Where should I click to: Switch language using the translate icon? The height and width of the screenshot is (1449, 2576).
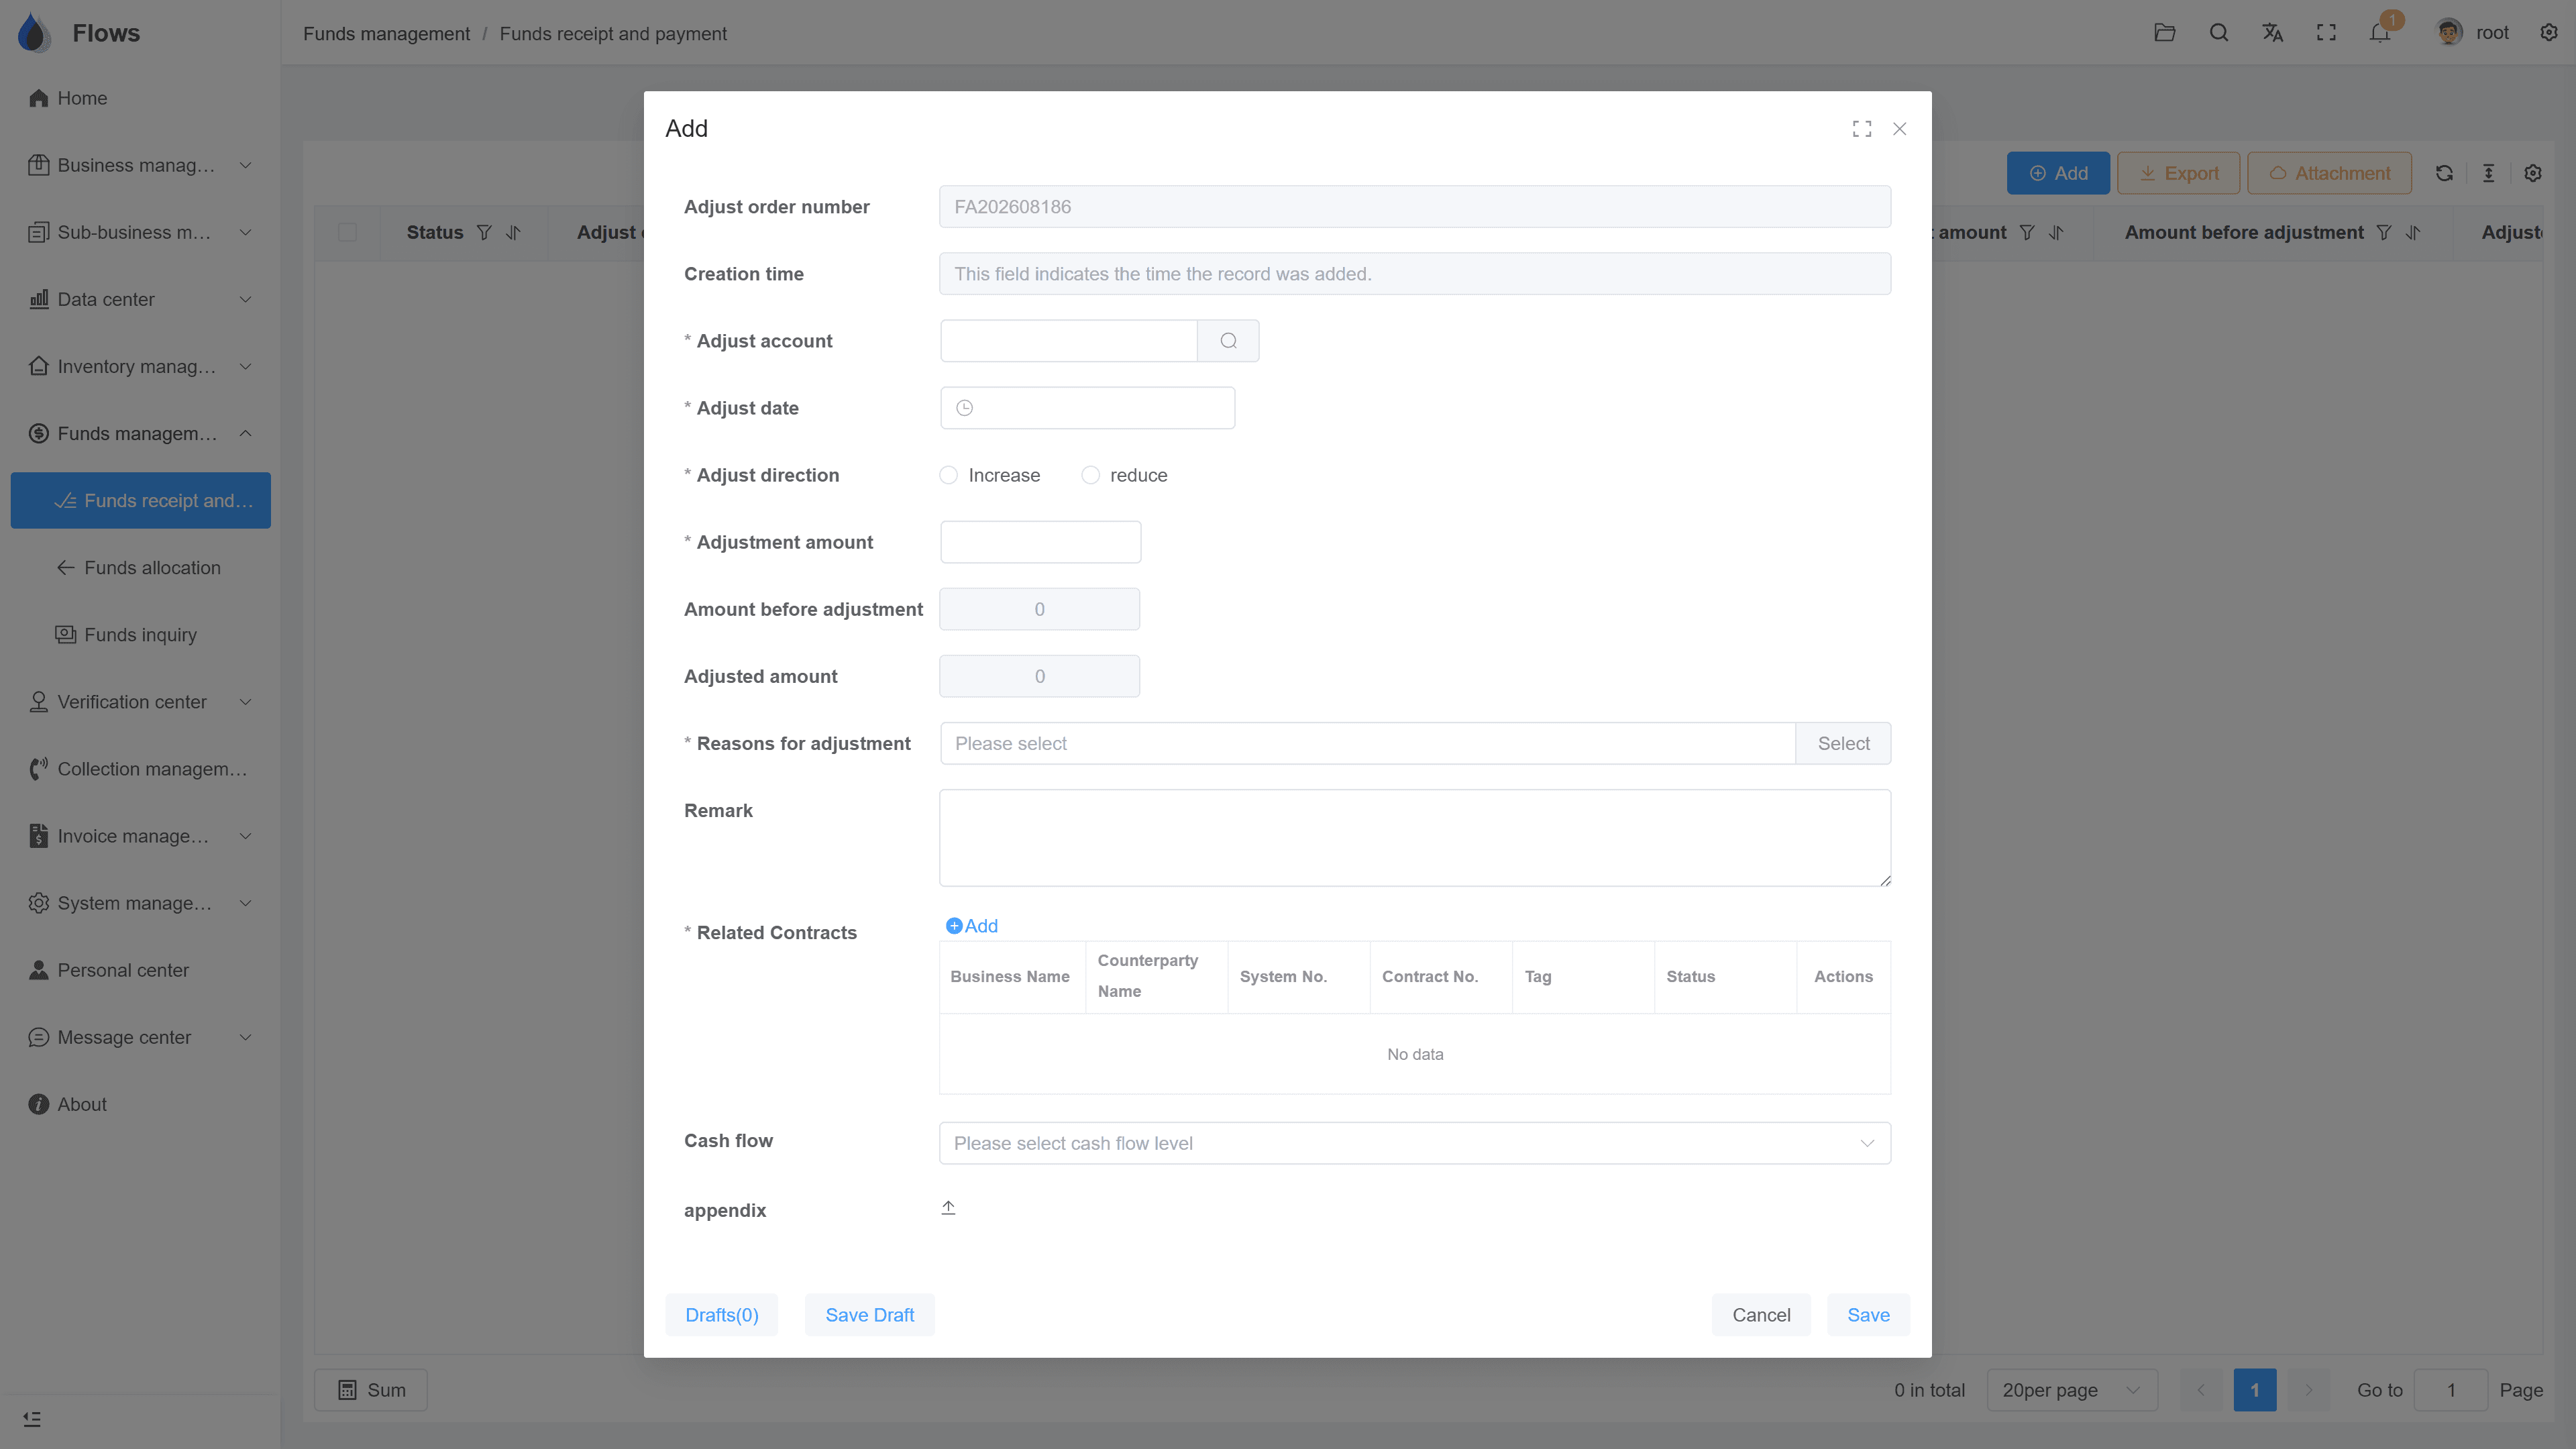click(2272, 33)
